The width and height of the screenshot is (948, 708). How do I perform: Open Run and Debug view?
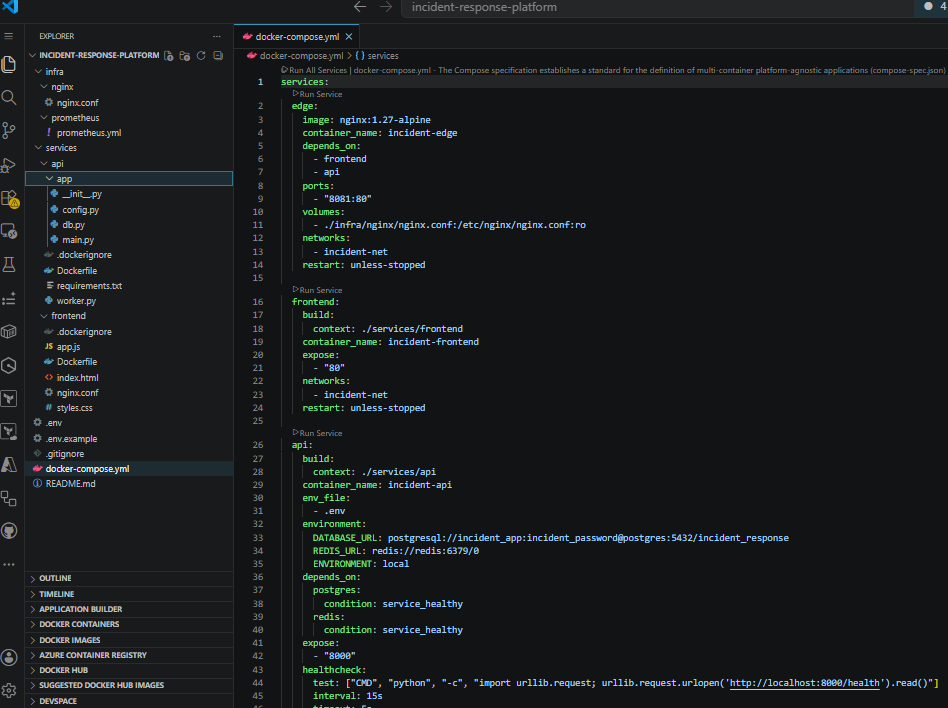[x=9, y=164]
